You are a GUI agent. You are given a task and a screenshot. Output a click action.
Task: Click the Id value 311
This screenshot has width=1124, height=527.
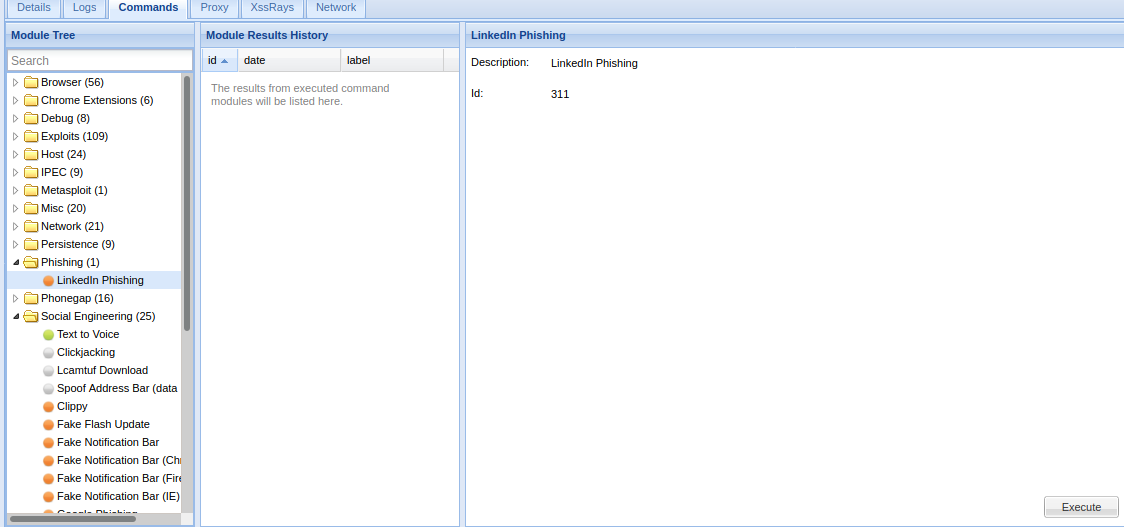tap(560, 94)
